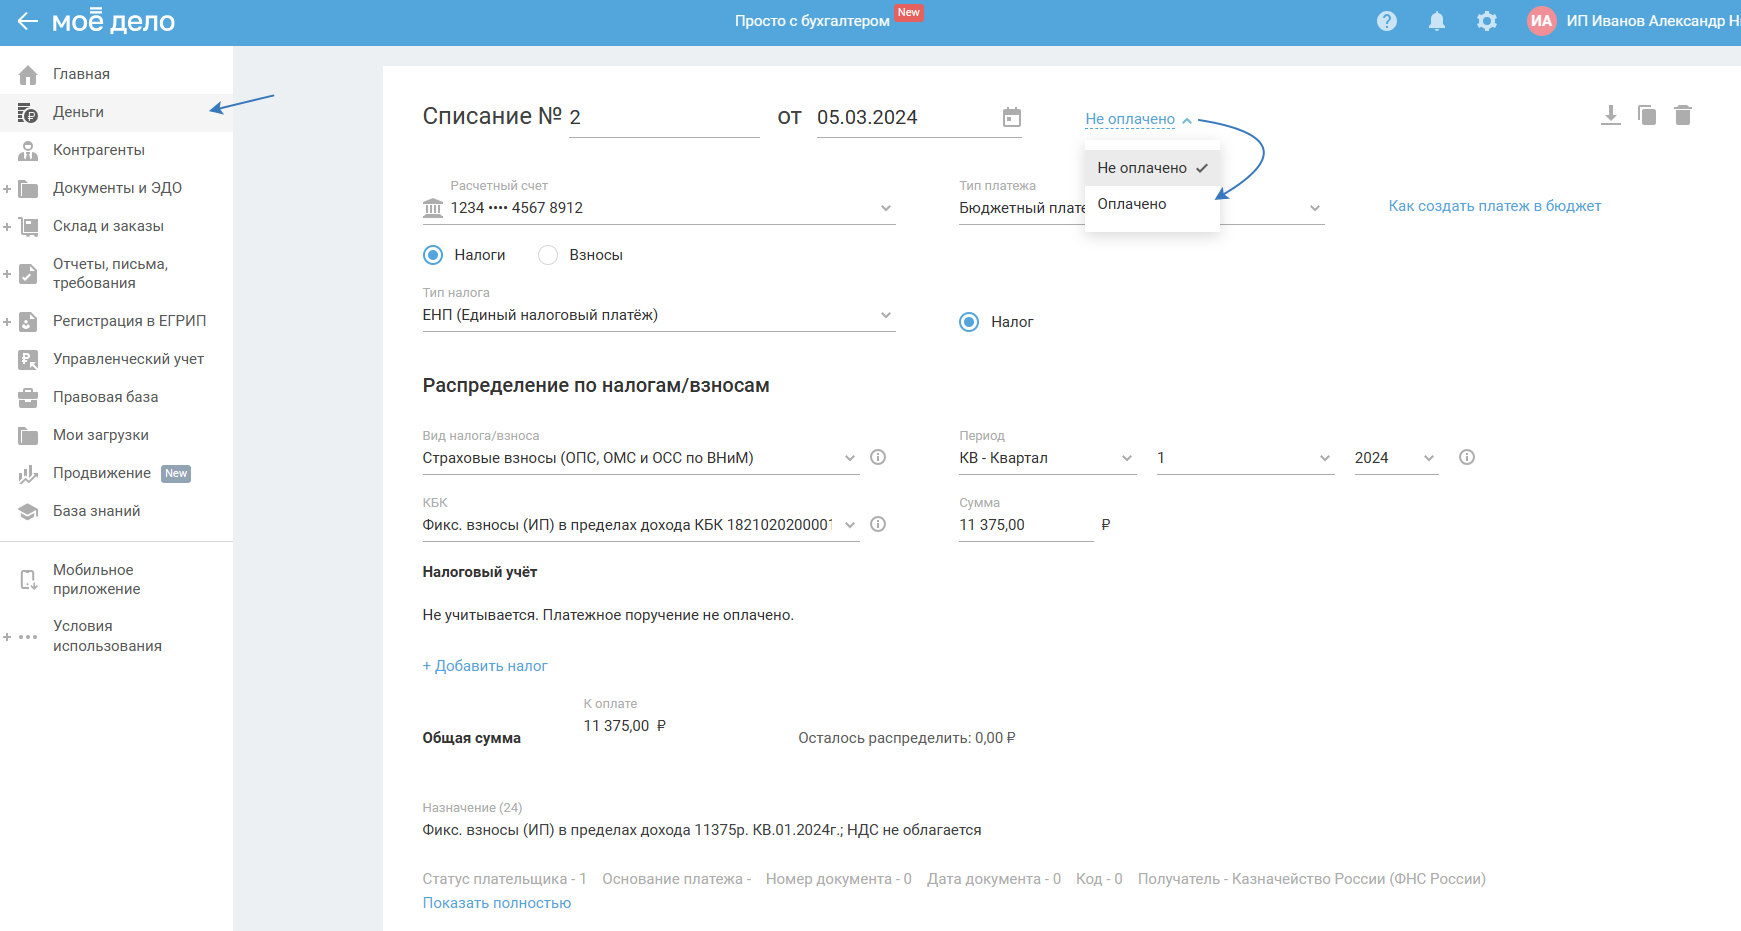The height and width of the screenshot is (931, 1741).
Task: Toggle the Не оплачено status dropdown
Action: [x=1139, y=119]
